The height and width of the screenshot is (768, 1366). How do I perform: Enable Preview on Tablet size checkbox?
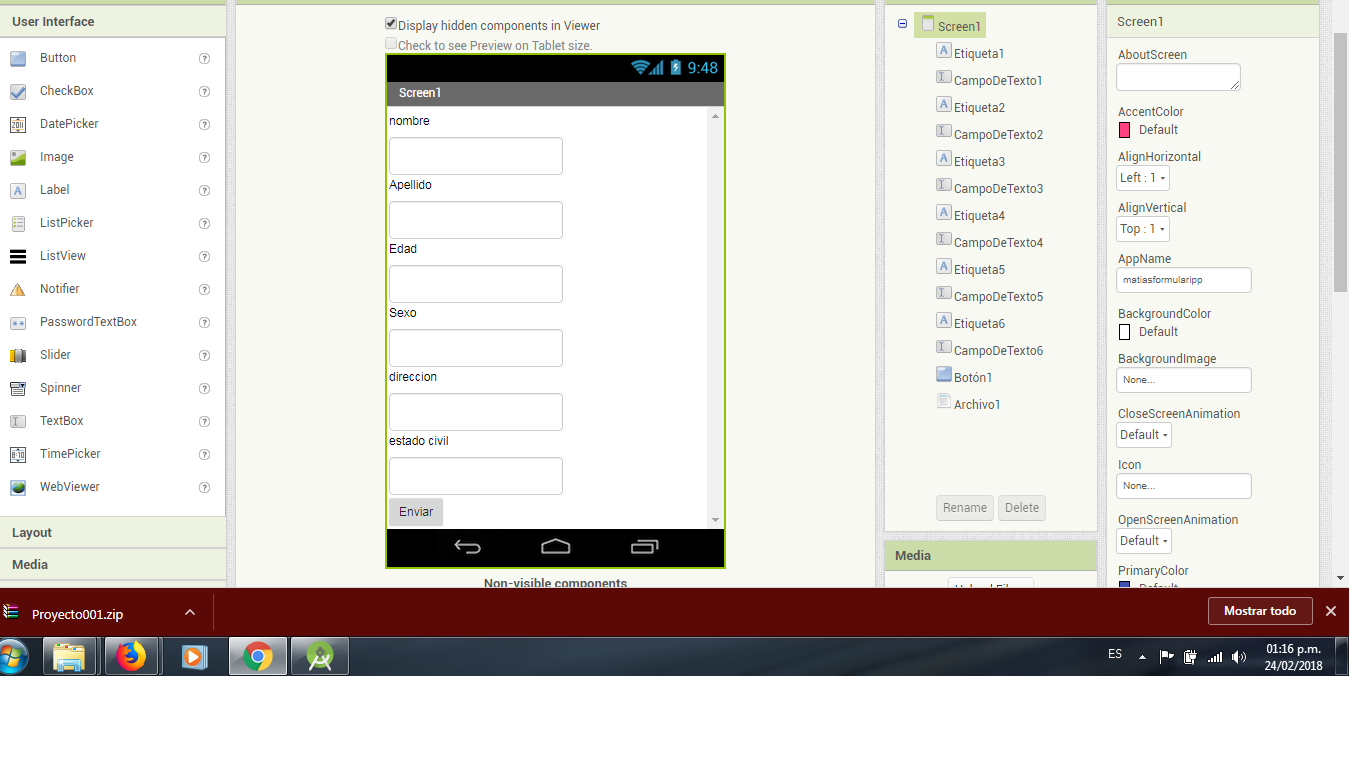[391, 44]
